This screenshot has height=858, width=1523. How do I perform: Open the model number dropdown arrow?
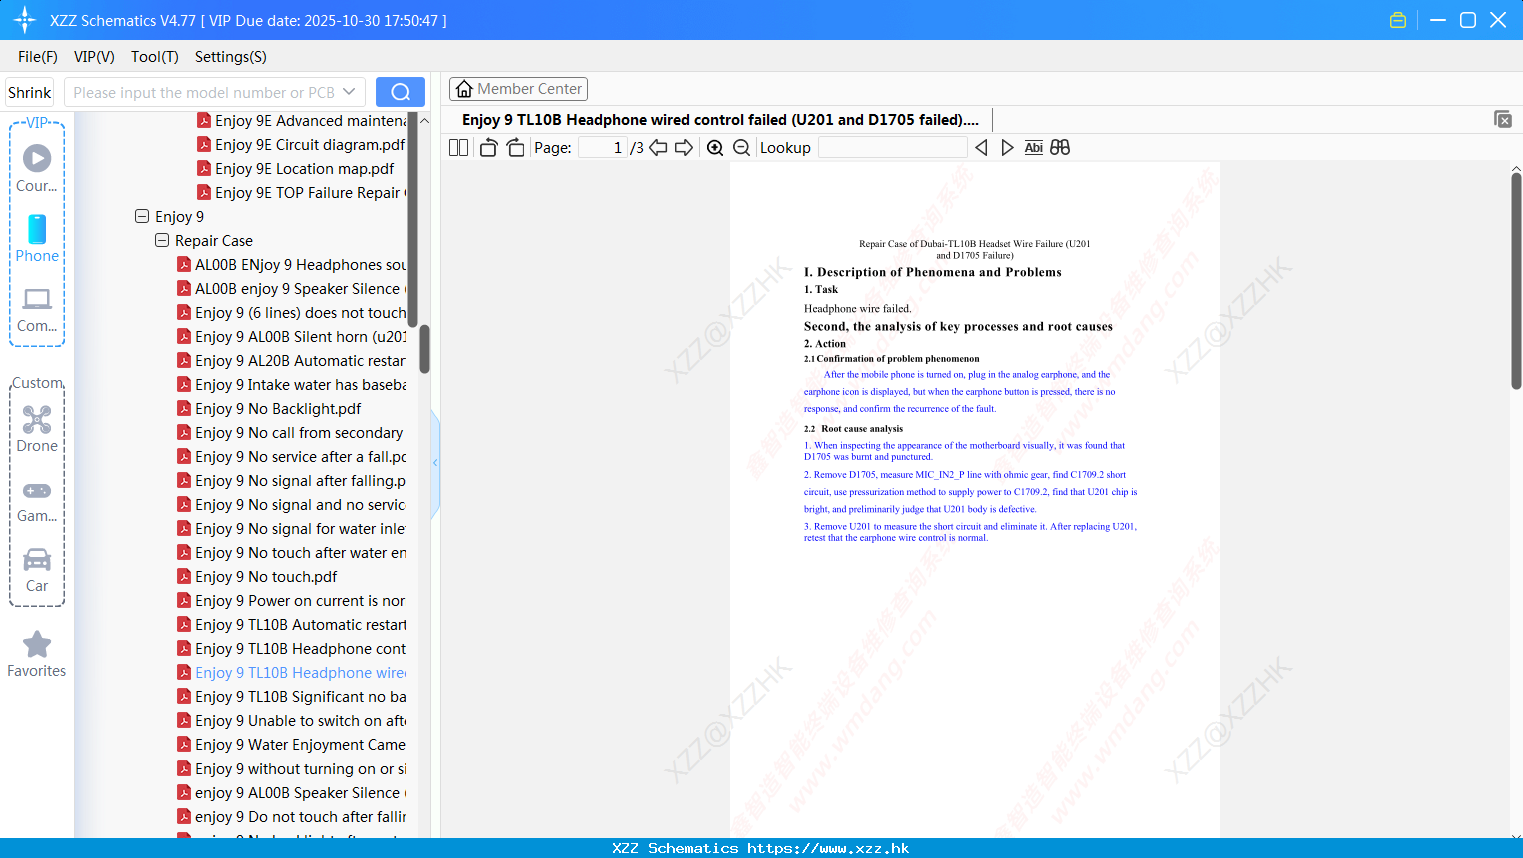(x=349, y=92)
